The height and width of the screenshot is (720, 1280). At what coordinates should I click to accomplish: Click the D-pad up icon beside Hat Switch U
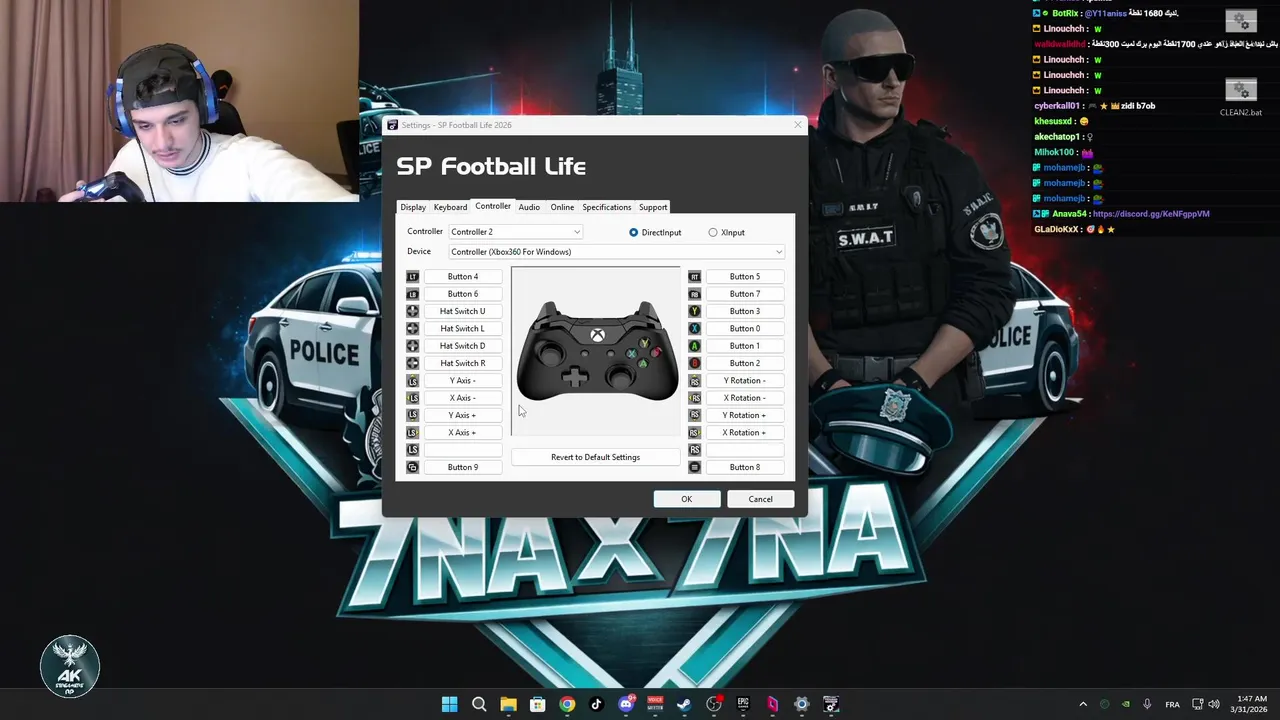pos(412,311)
